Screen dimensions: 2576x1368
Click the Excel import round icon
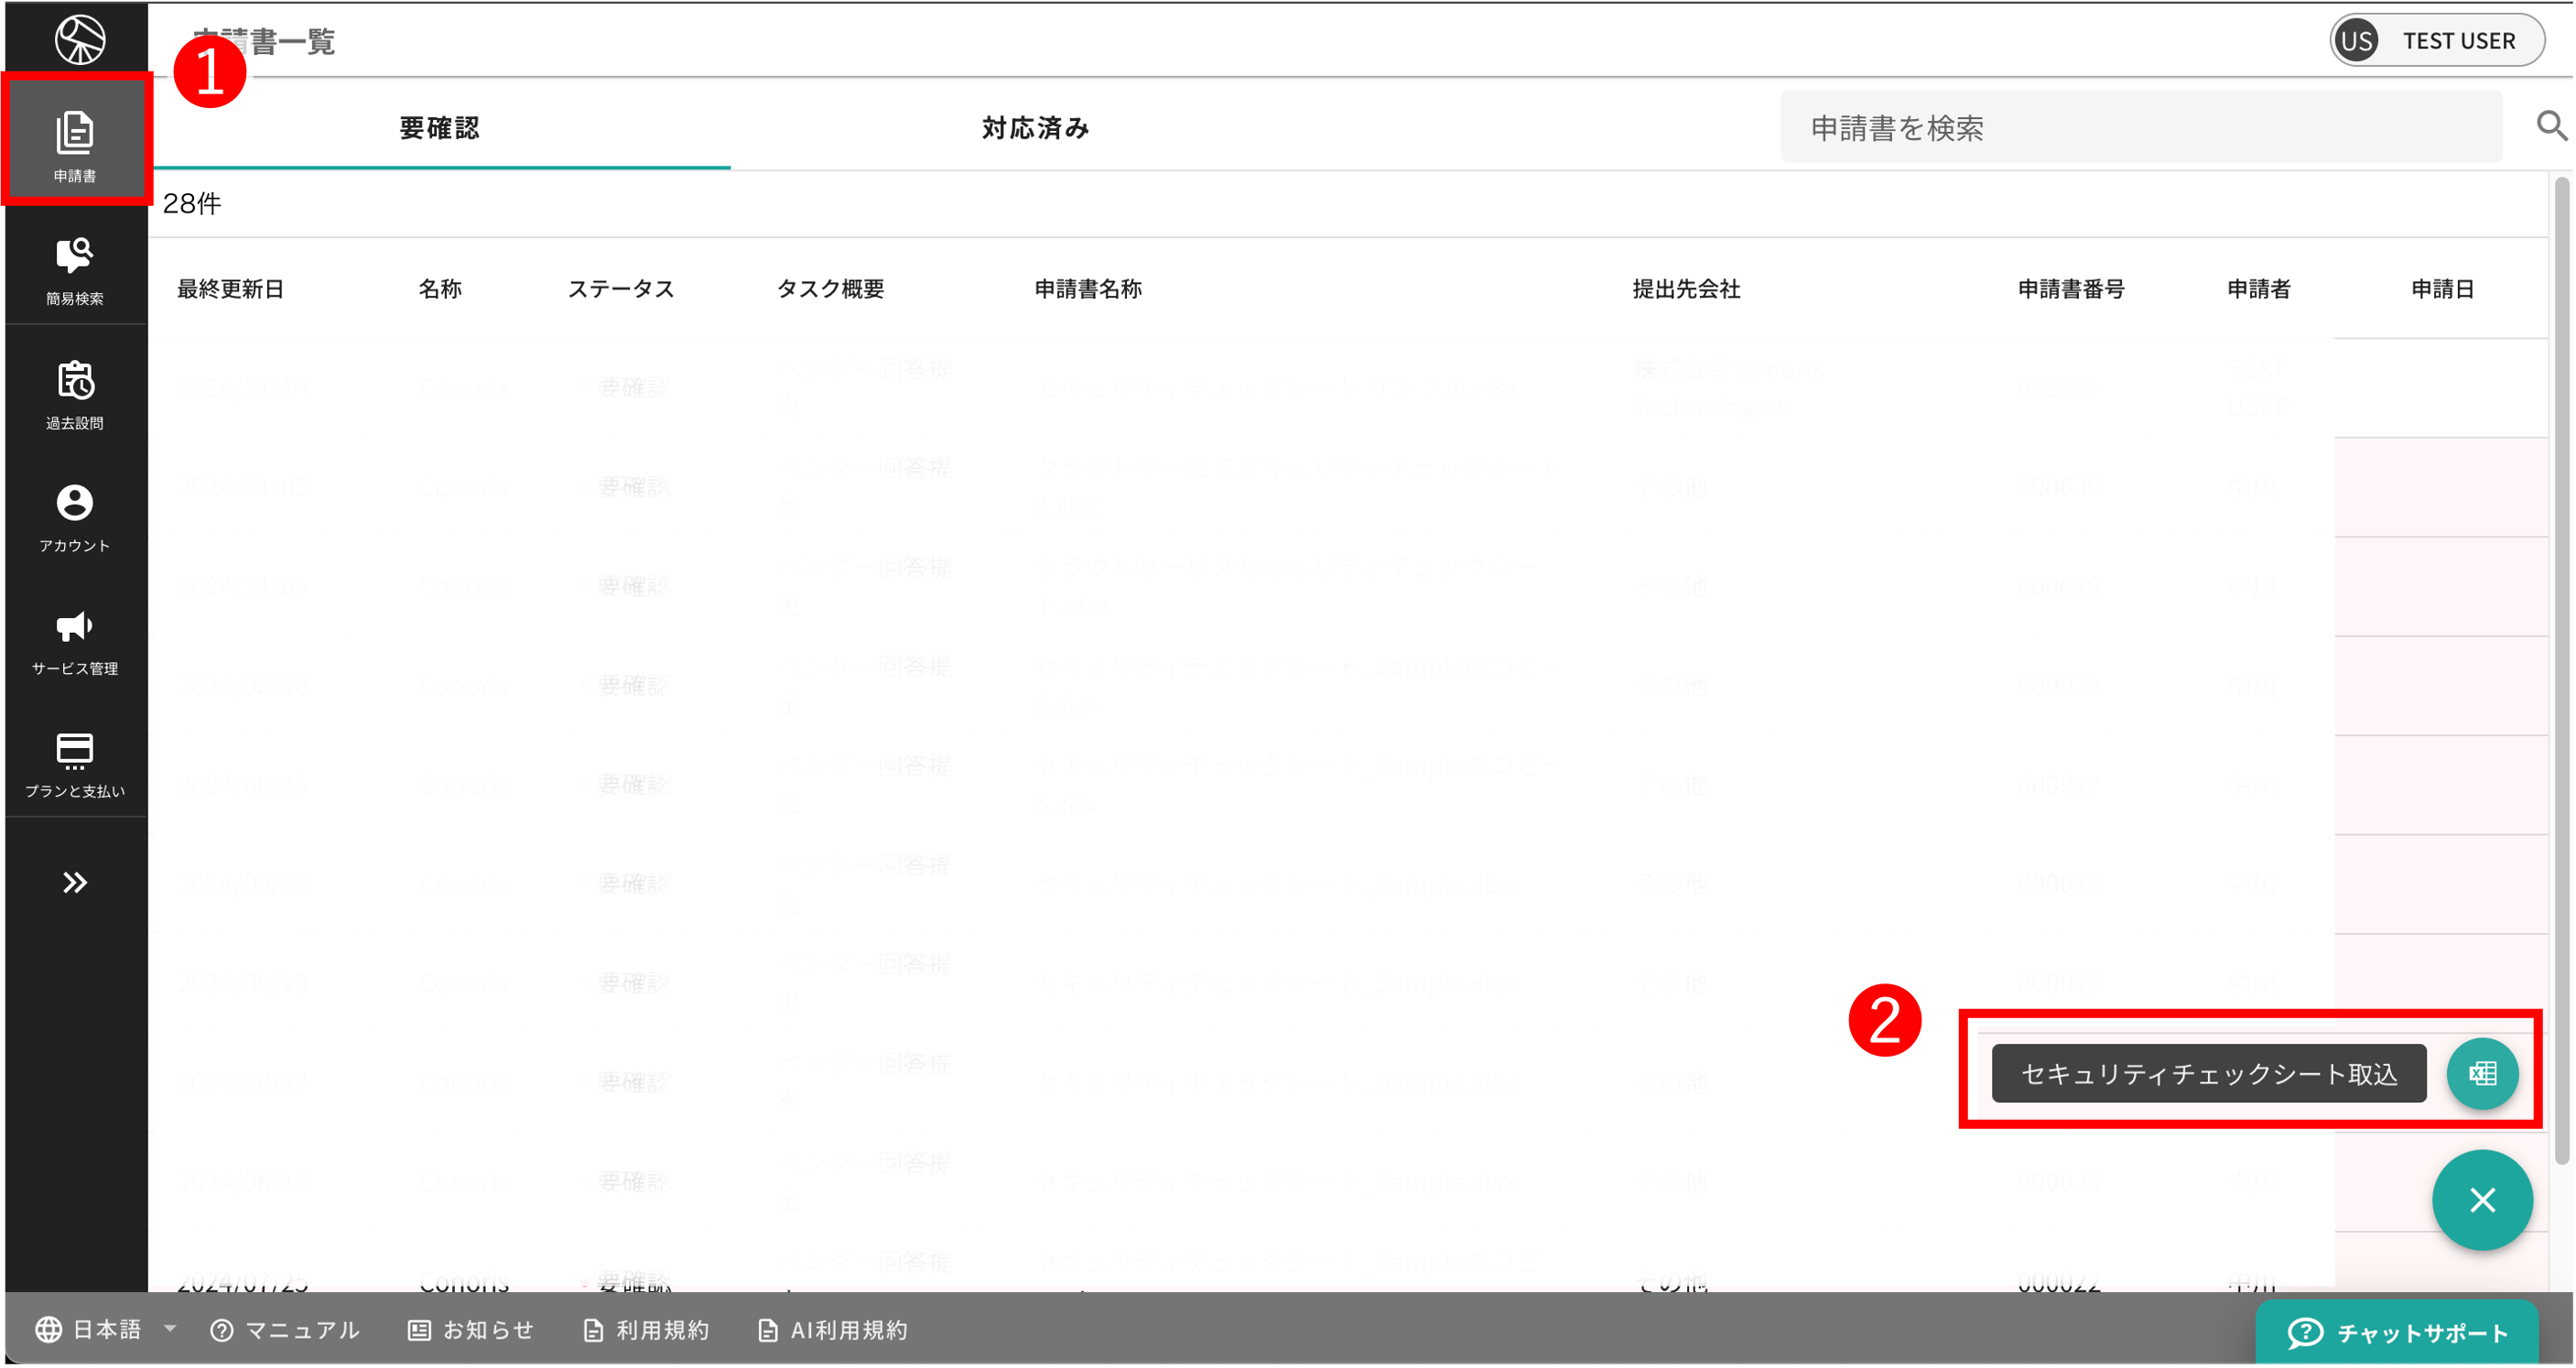click(x=2482, y=1074)
